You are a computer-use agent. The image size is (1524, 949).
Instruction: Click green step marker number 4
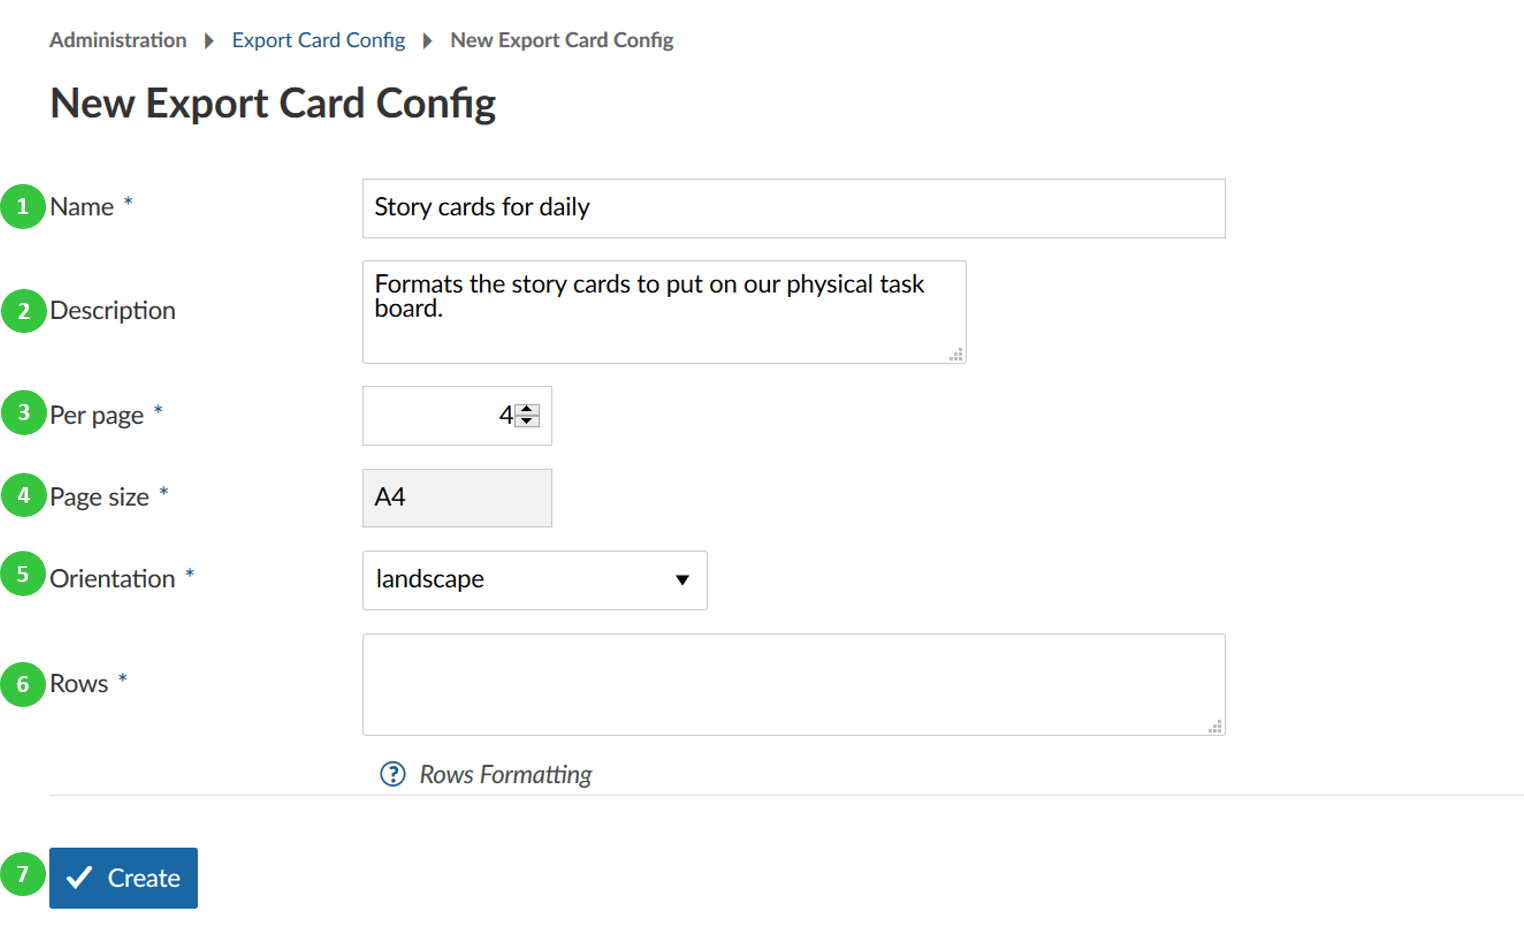coord(23,495)
